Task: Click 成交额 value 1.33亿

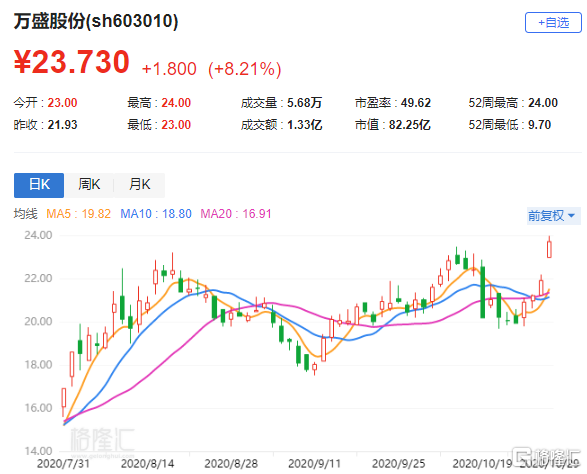Action: [304, 125]
